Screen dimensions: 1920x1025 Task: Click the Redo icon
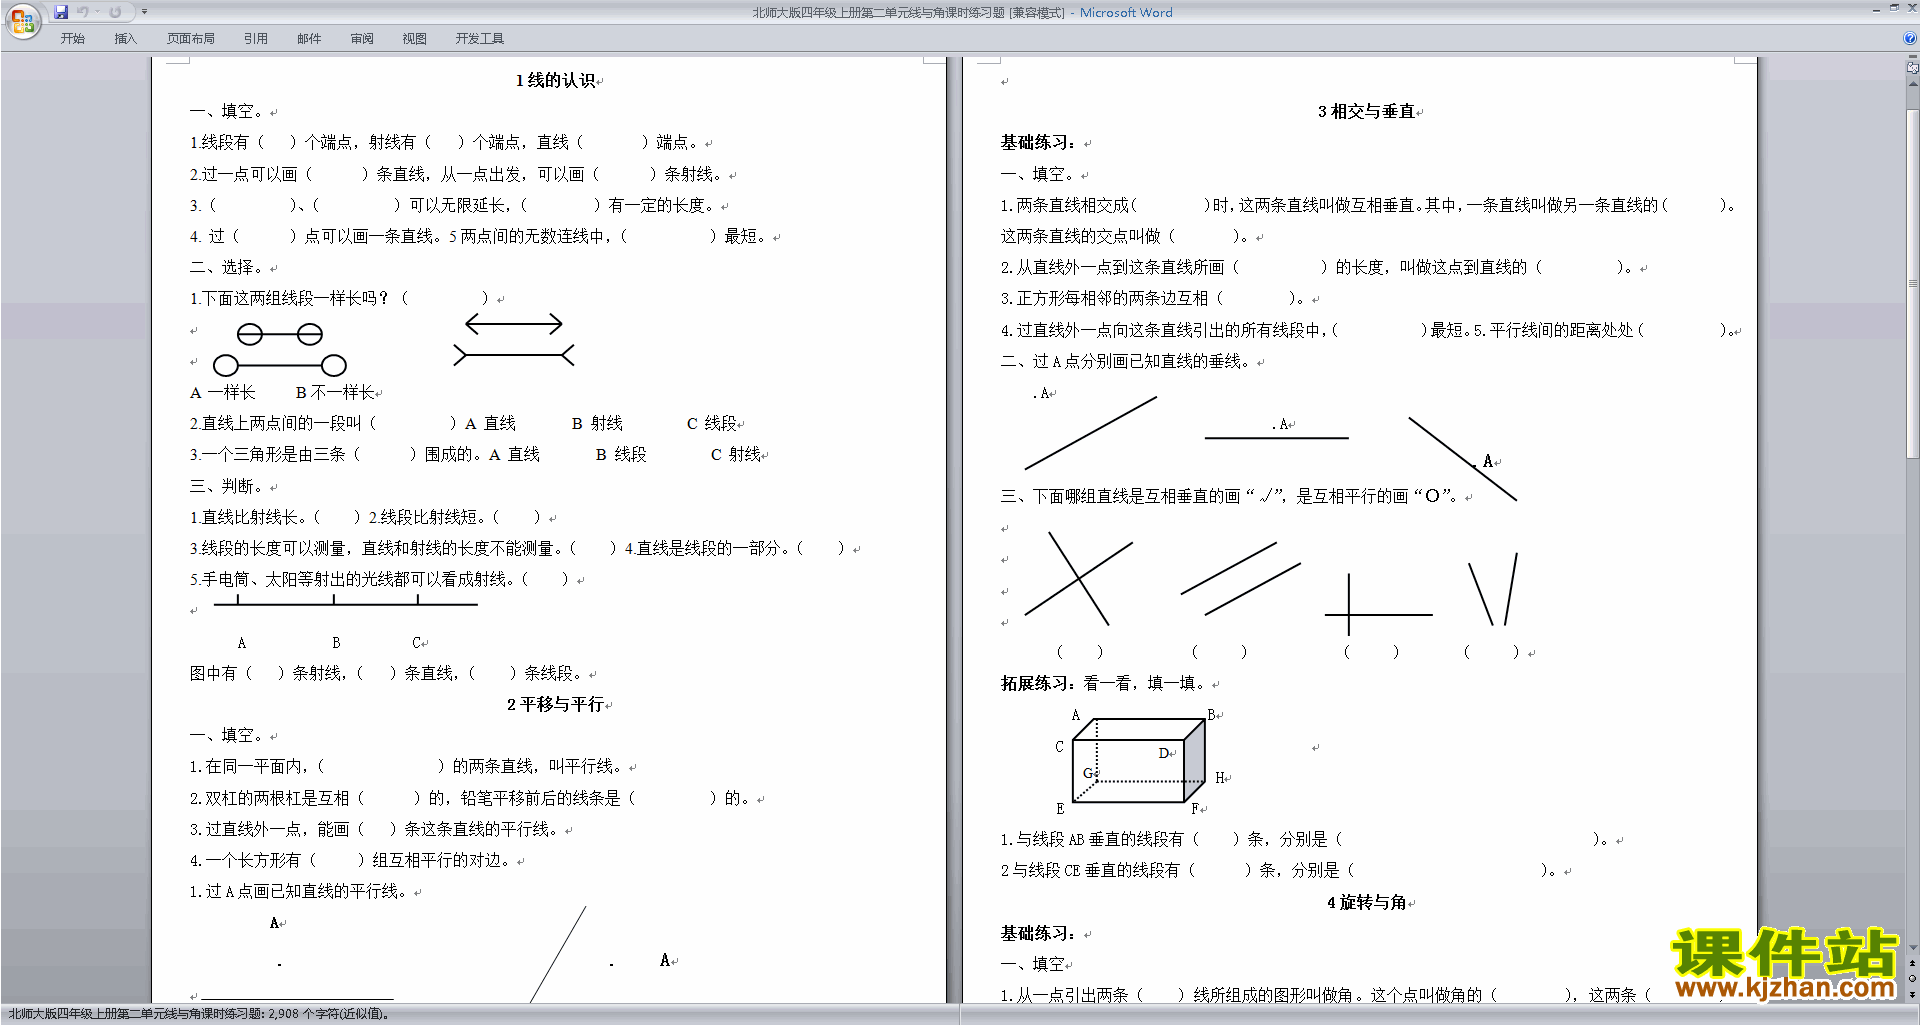pyautogui.click(x=115, y=12)
